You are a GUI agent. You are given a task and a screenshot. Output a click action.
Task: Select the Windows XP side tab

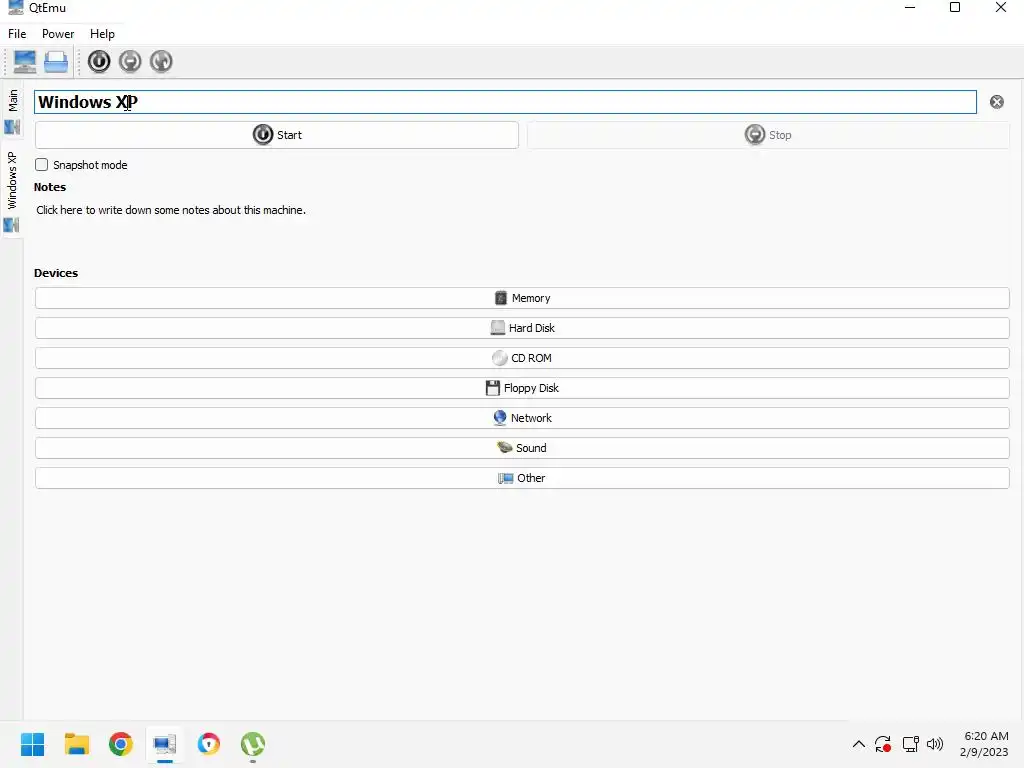click(12, 191)
